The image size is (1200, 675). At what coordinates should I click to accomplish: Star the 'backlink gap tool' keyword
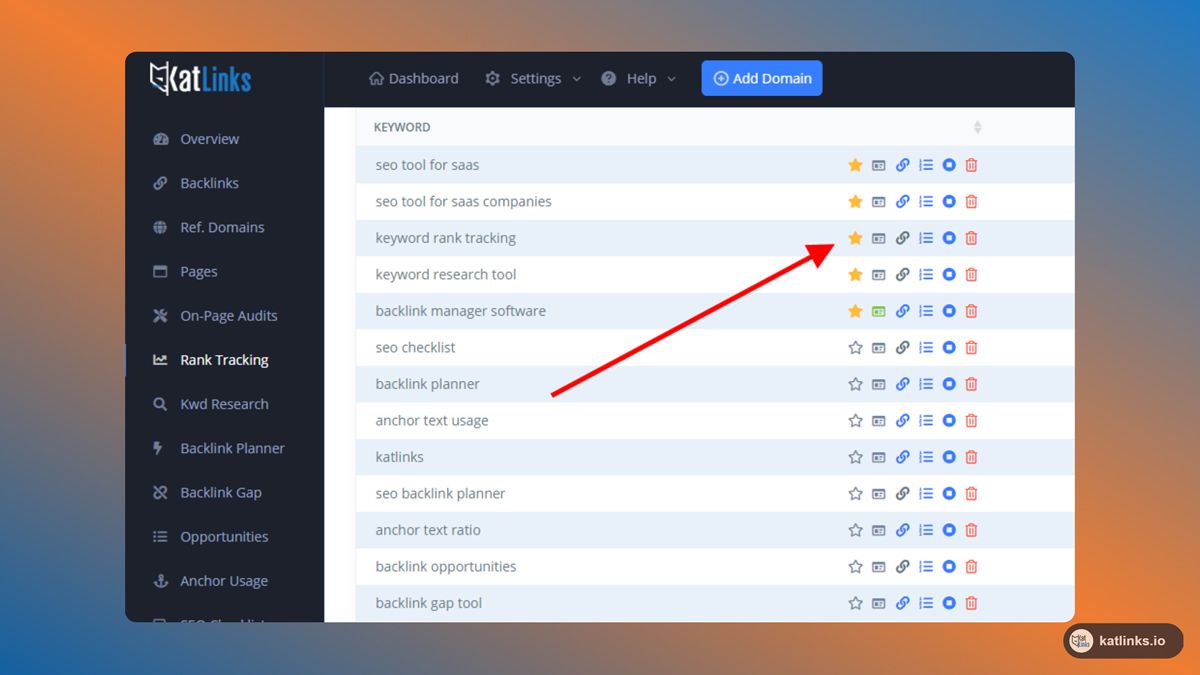point(855,603)
